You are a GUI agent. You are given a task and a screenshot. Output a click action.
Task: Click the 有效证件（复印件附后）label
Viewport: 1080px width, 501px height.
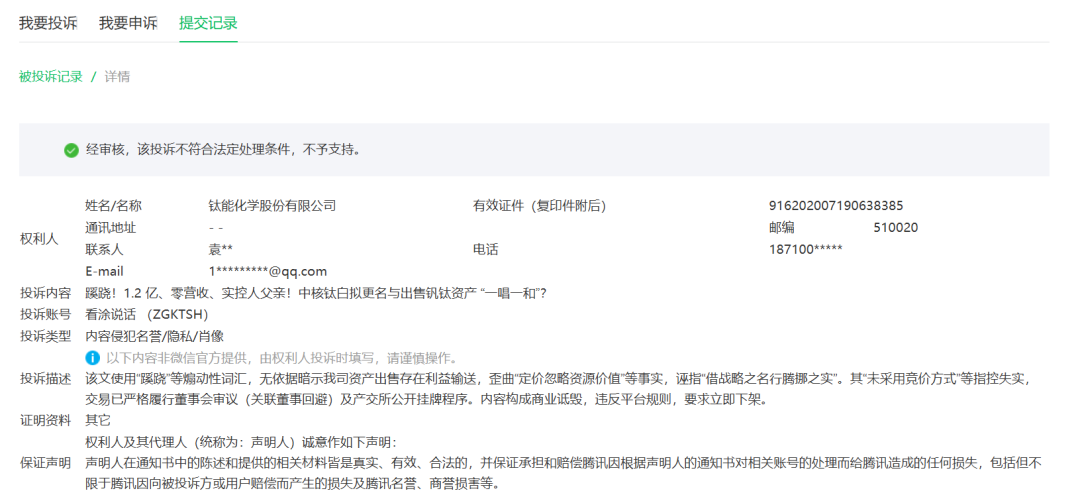539,205
